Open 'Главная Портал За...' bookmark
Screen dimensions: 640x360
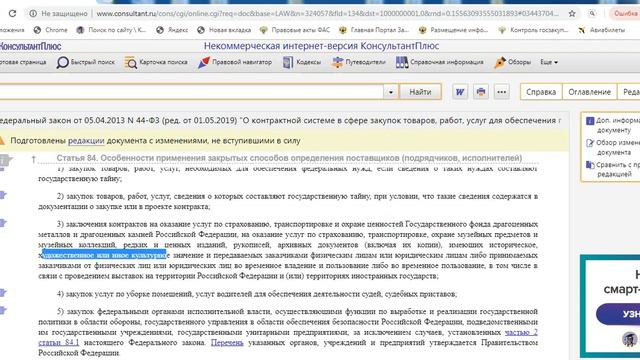click(374, 30)
